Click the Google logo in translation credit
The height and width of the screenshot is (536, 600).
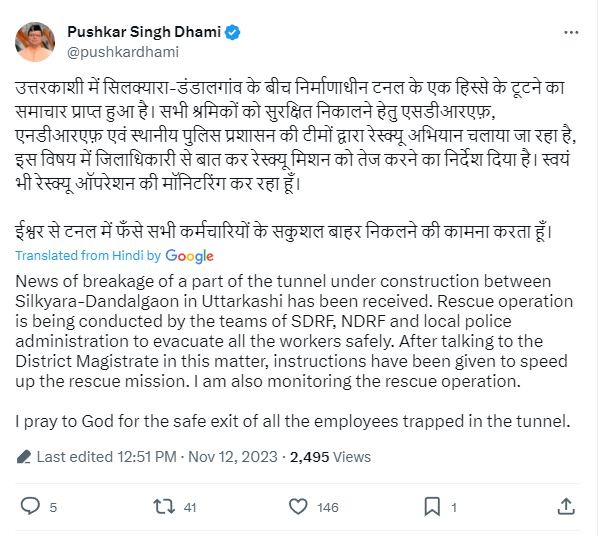tap(190, 256)
